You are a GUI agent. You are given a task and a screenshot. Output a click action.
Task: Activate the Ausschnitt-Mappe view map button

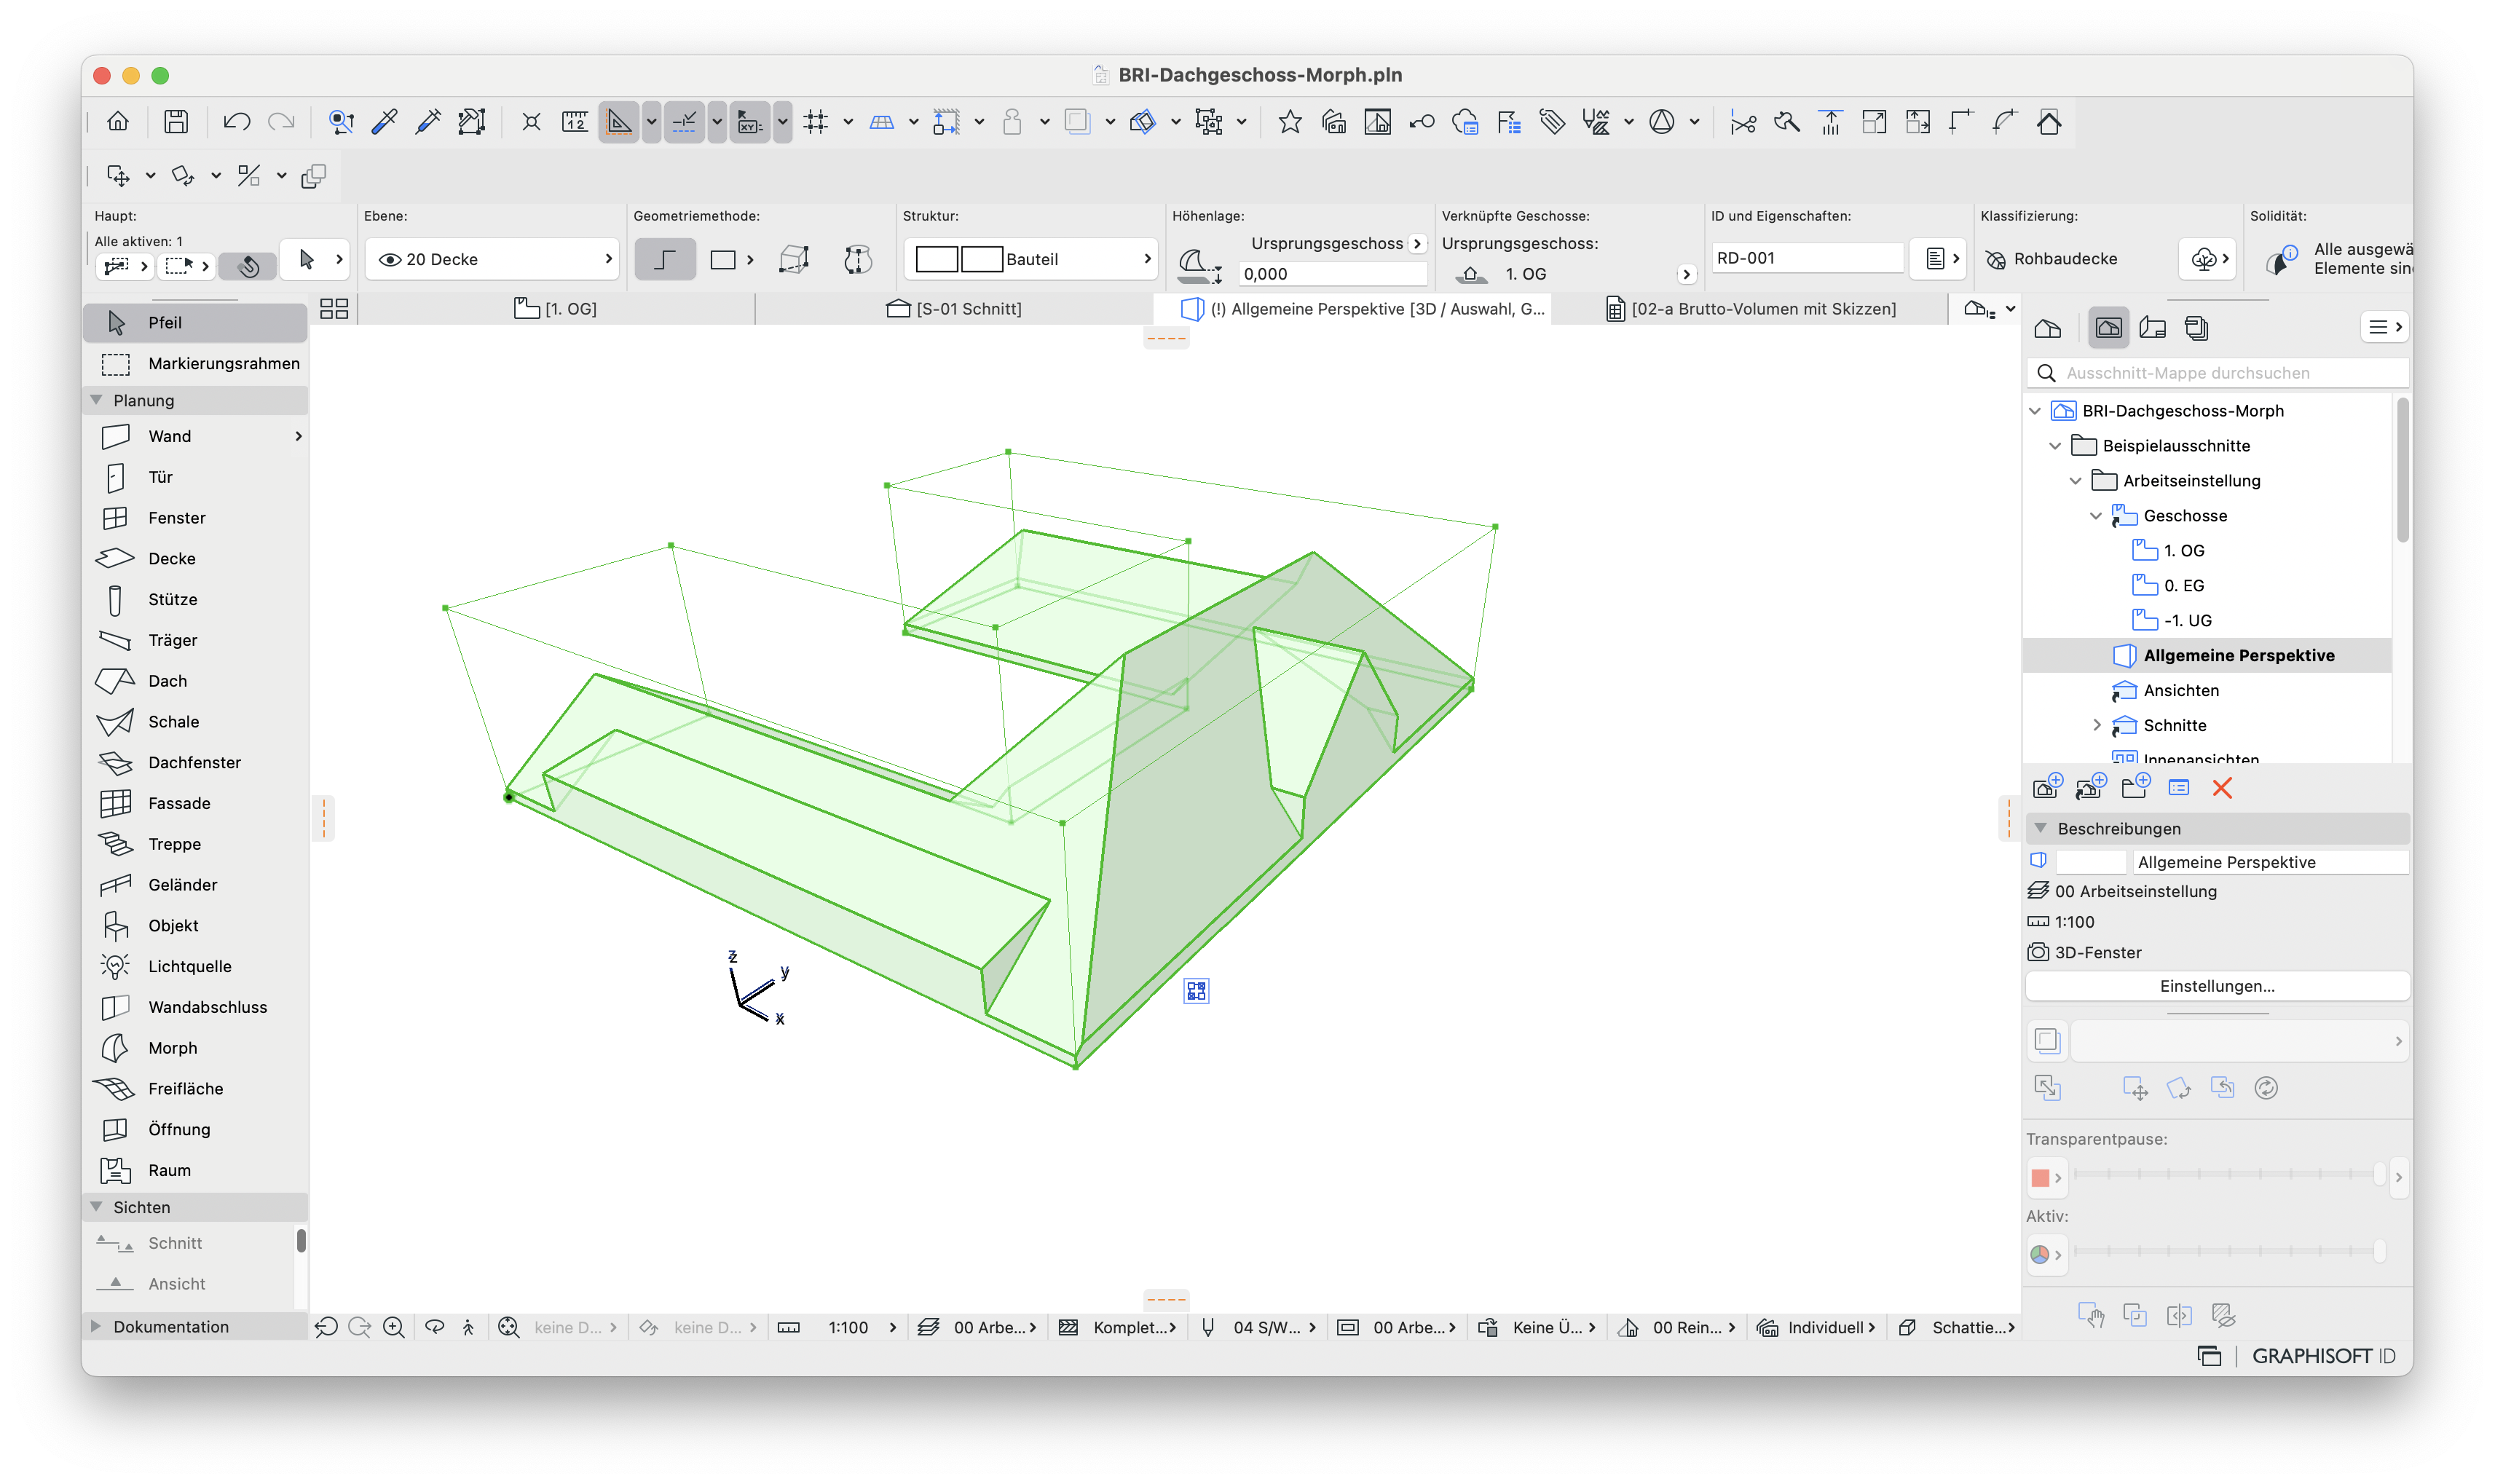coord(2108,328)
